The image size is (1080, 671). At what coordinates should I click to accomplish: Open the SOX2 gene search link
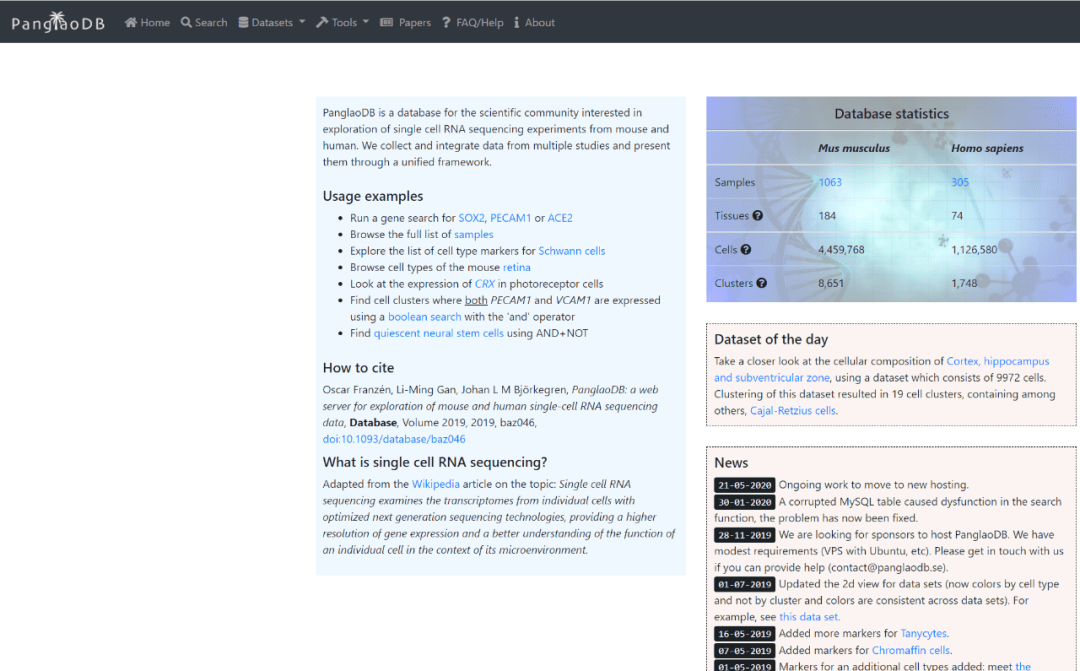471,218
